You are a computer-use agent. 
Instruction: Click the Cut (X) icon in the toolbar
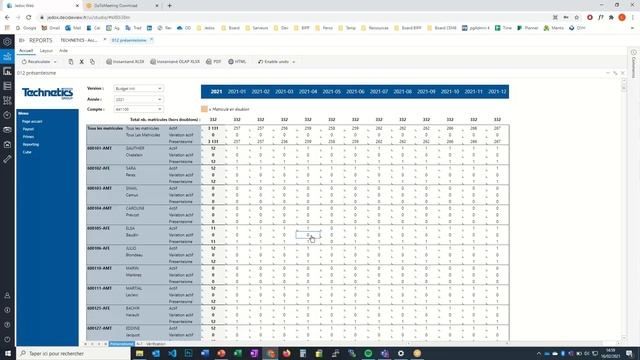click(x=82, y=62)
